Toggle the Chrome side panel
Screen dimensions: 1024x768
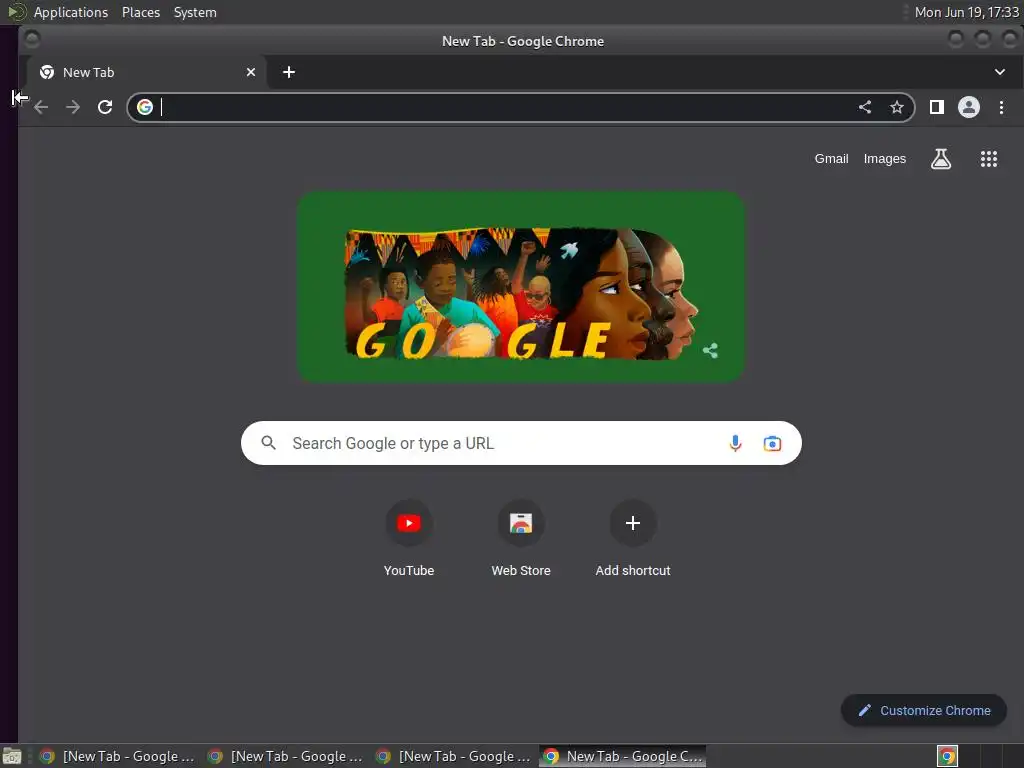click(936, 107)
